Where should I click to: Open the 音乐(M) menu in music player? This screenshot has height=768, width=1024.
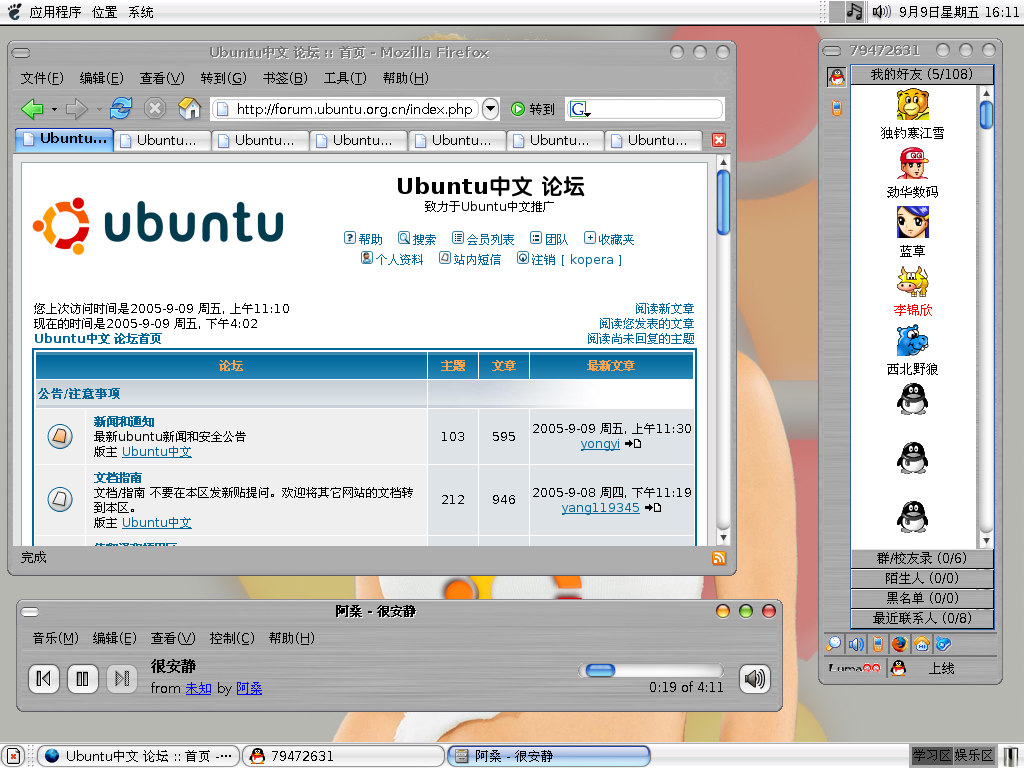[56, 638]
